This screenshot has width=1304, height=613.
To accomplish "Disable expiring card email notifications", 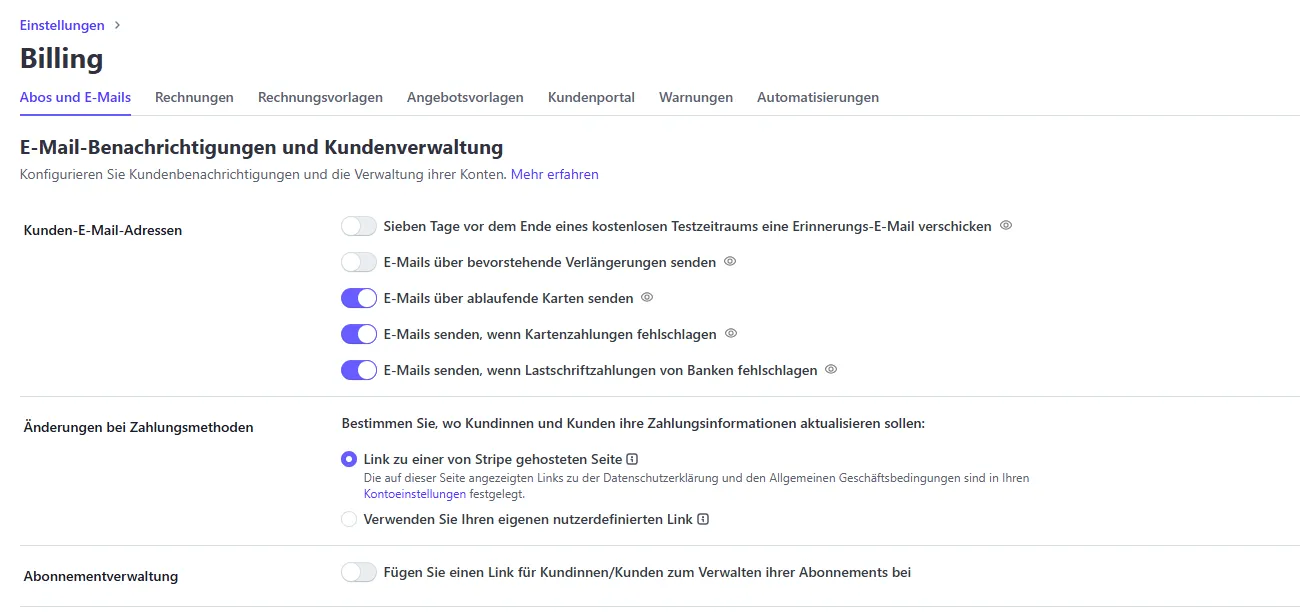I will point(358,297).
